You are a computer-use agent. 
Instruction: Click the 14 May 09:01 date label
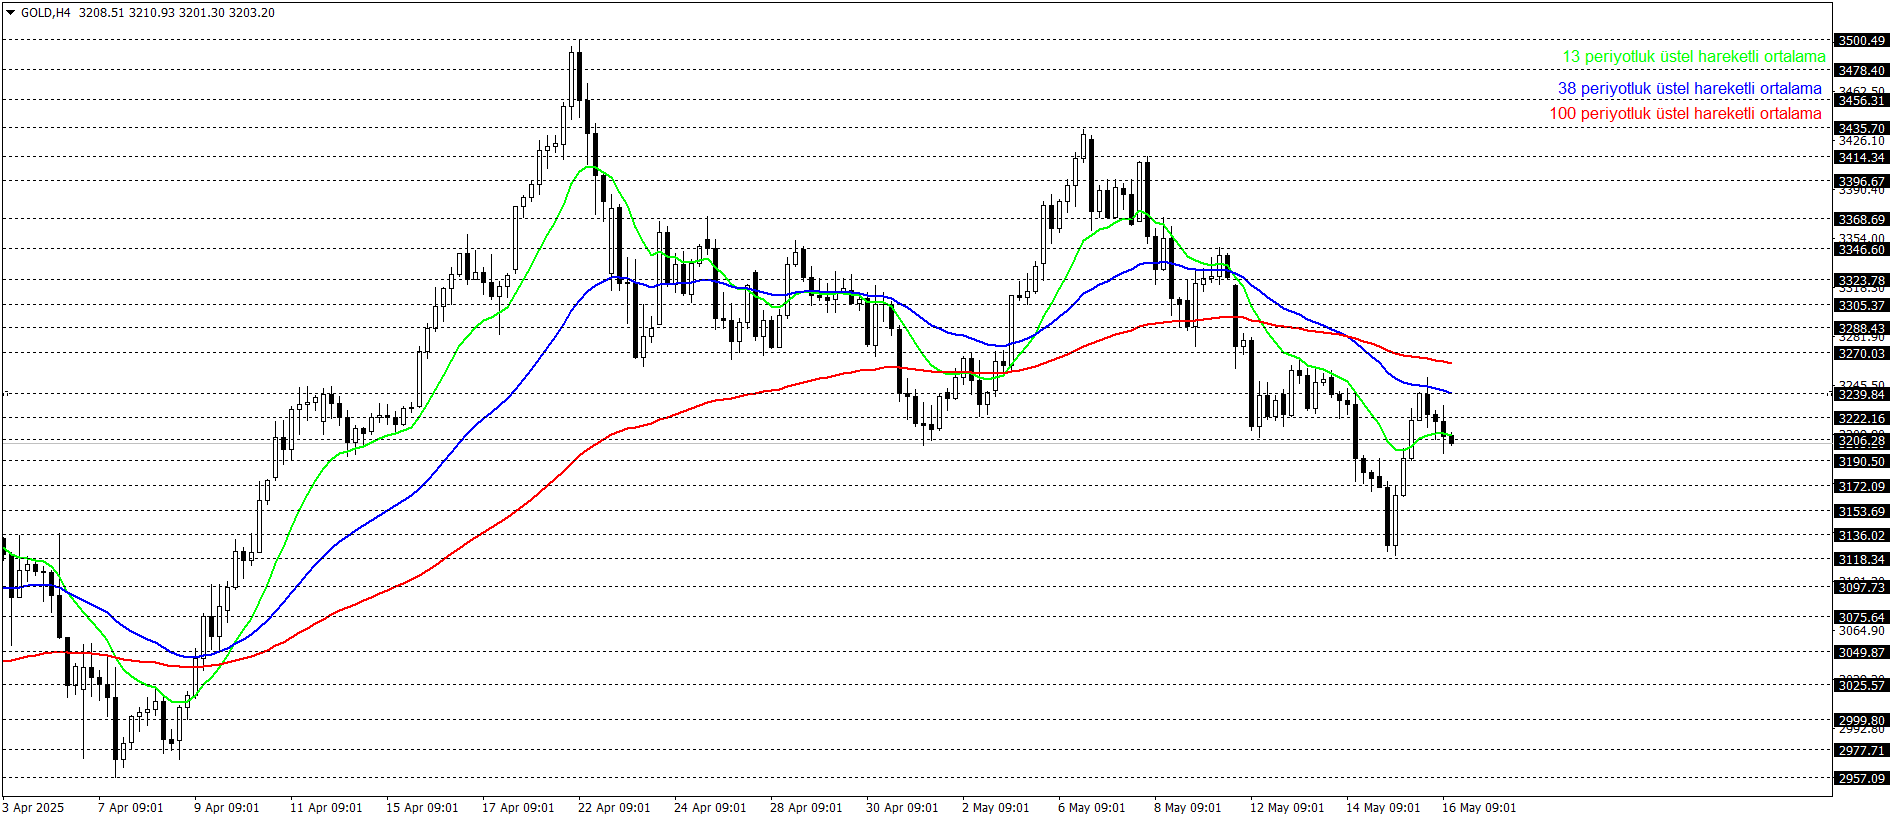pos(1383,808)
